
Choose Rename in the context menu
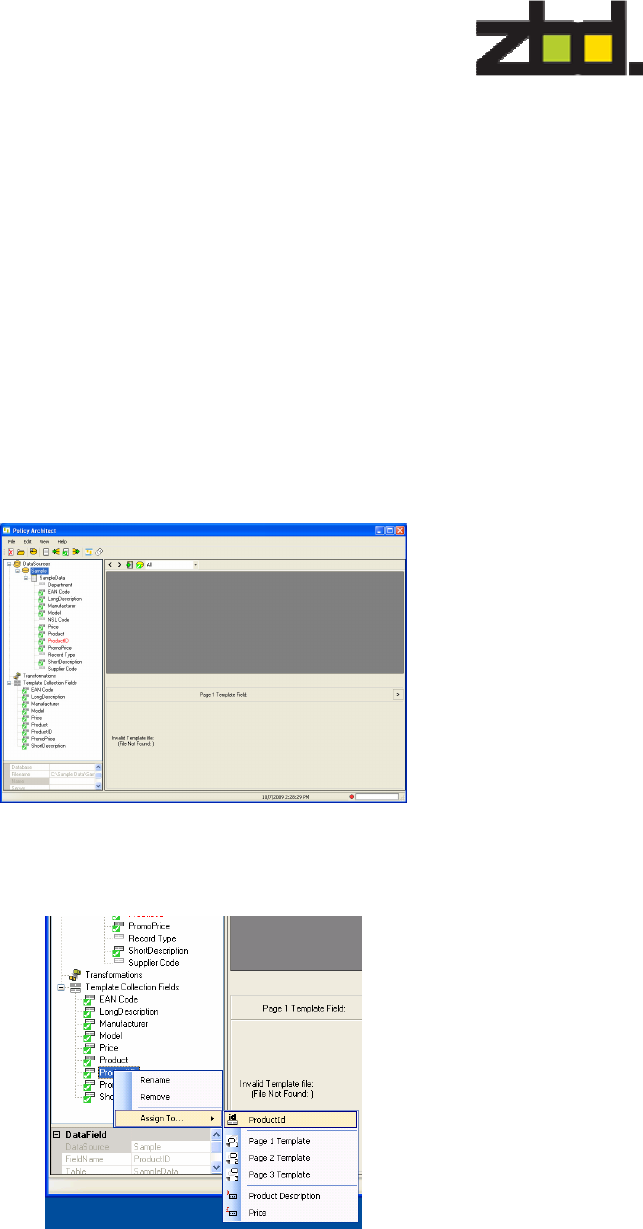pyautogui.click(x=155, y=1080)
